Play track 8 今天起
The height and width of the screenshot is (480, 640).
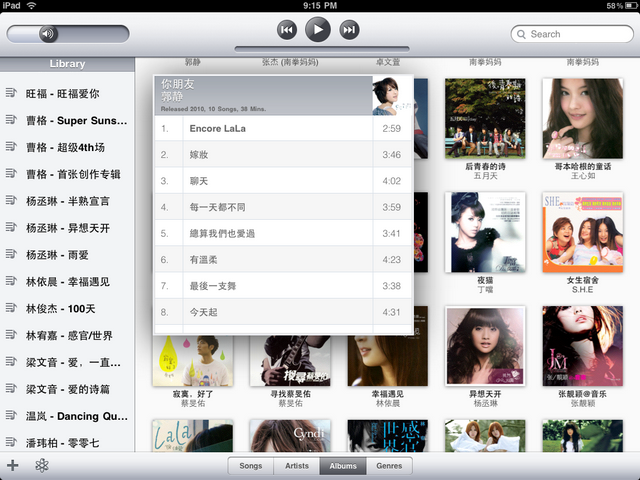pos(283,312)
